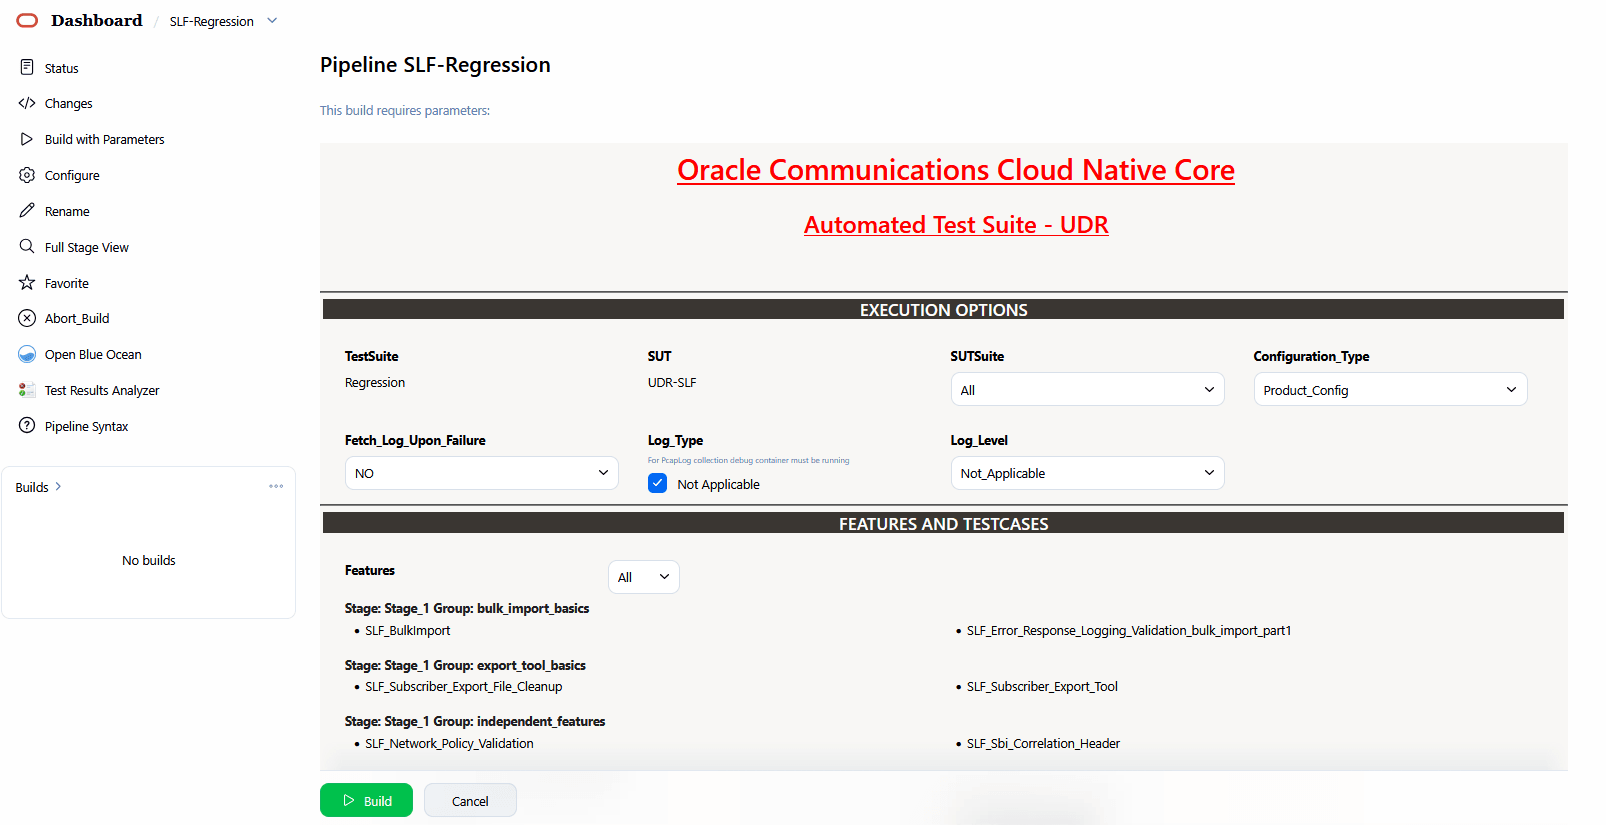Click the Test Results Analyzer link
This screenshot has width=1606, height=825.
coord(102,391)
